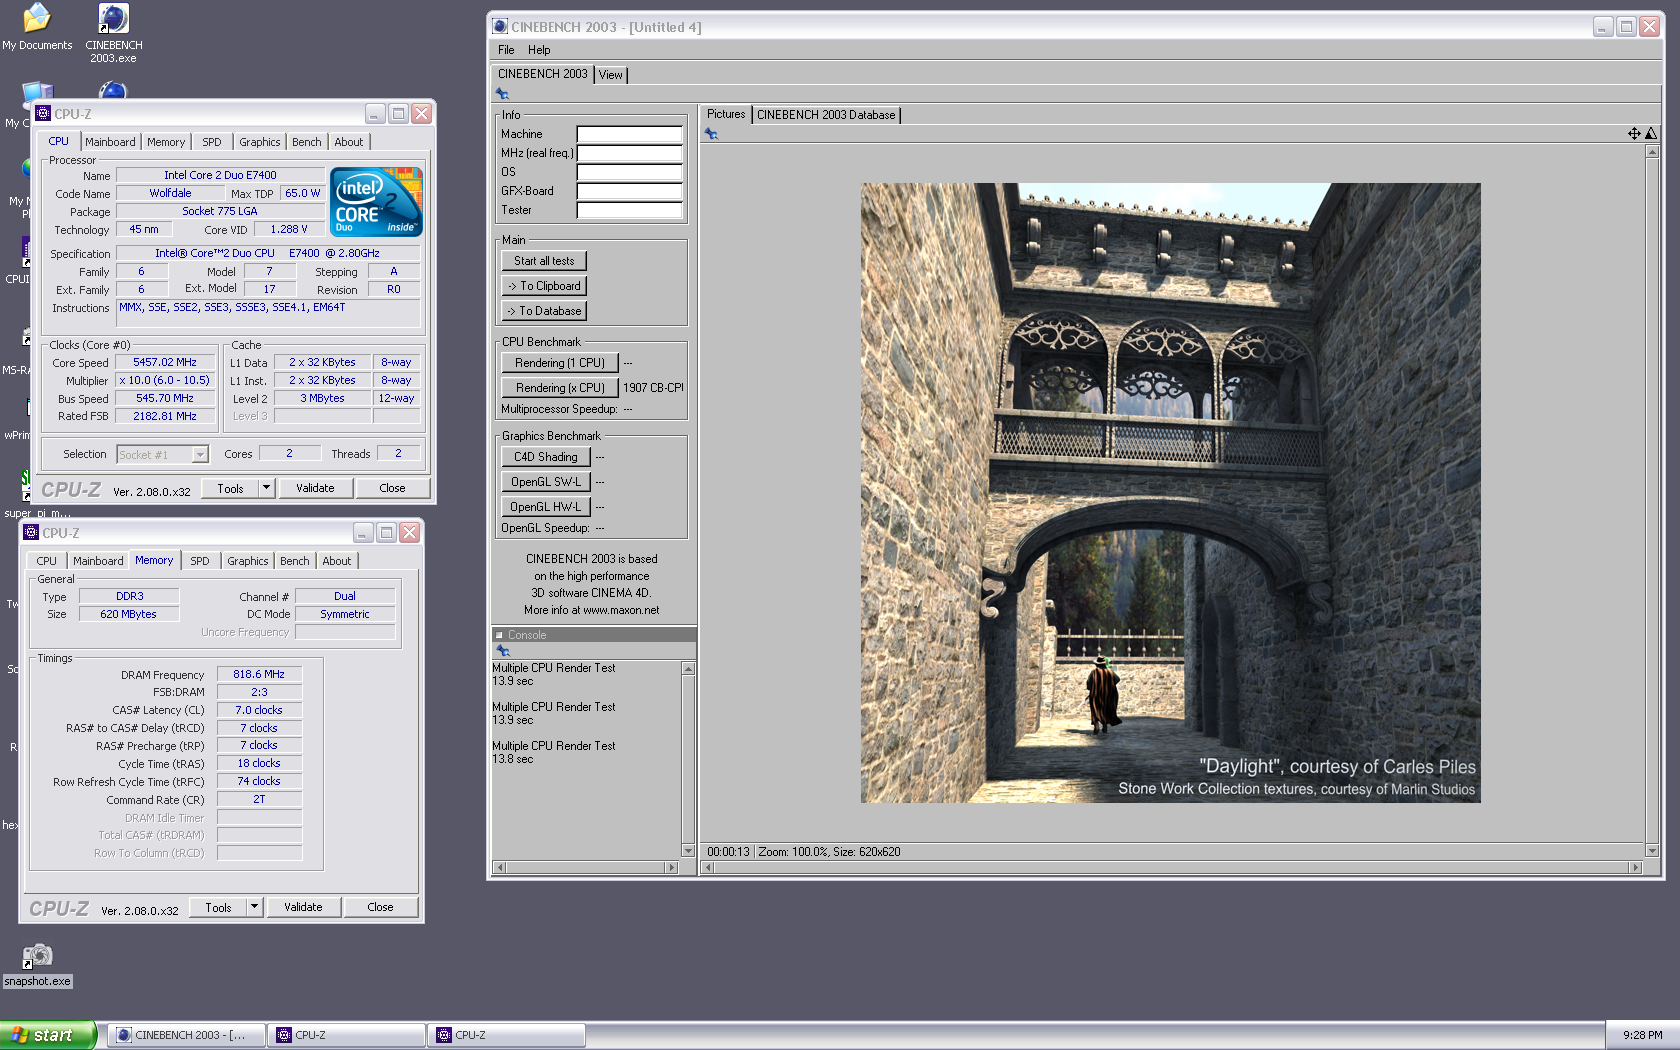Click Validate in Memory CPU-Z window

pos(303,907)
